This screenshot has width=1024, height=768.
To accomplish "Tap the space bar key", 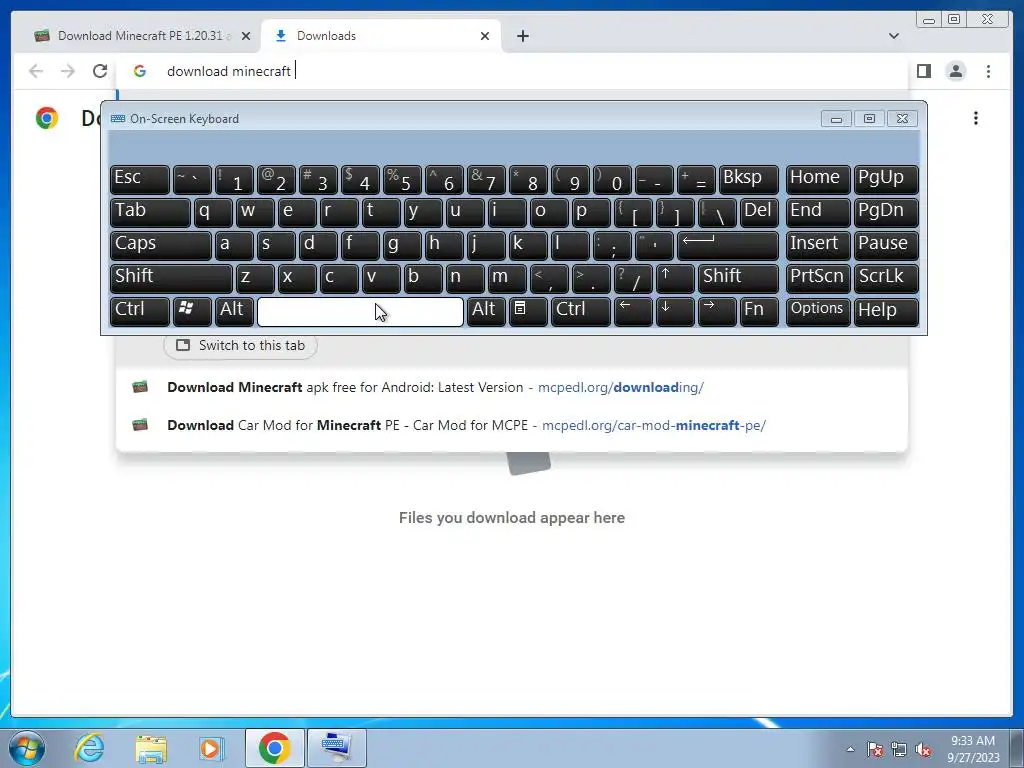I will [x=360, y=312].
